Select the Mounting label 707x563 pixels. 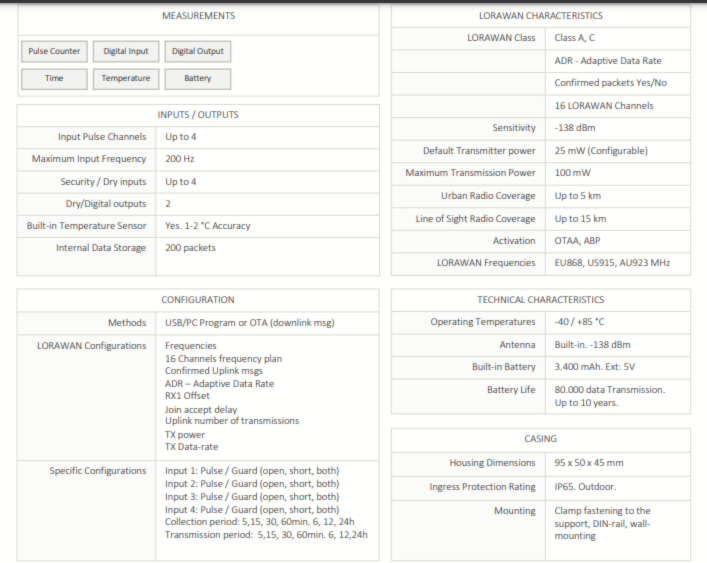click(x=514, y=511)
